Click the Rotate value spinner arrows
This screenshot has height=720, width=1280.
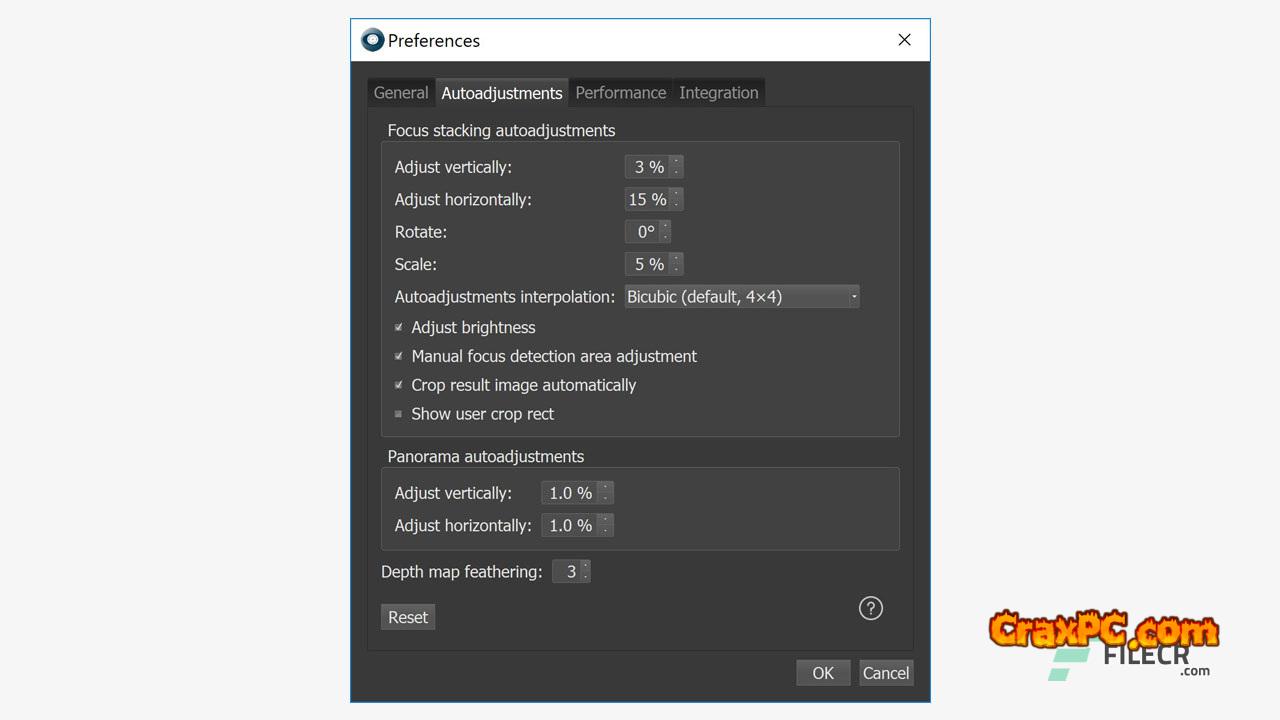pyautogui.click(x=665, y=232)
